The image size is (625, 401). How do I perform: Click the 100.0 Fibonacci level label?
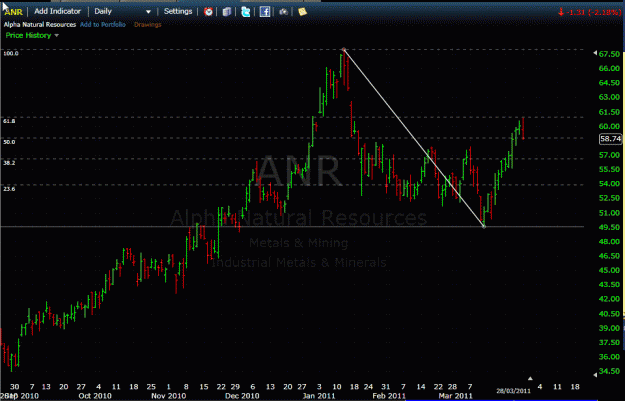[11, 53]
